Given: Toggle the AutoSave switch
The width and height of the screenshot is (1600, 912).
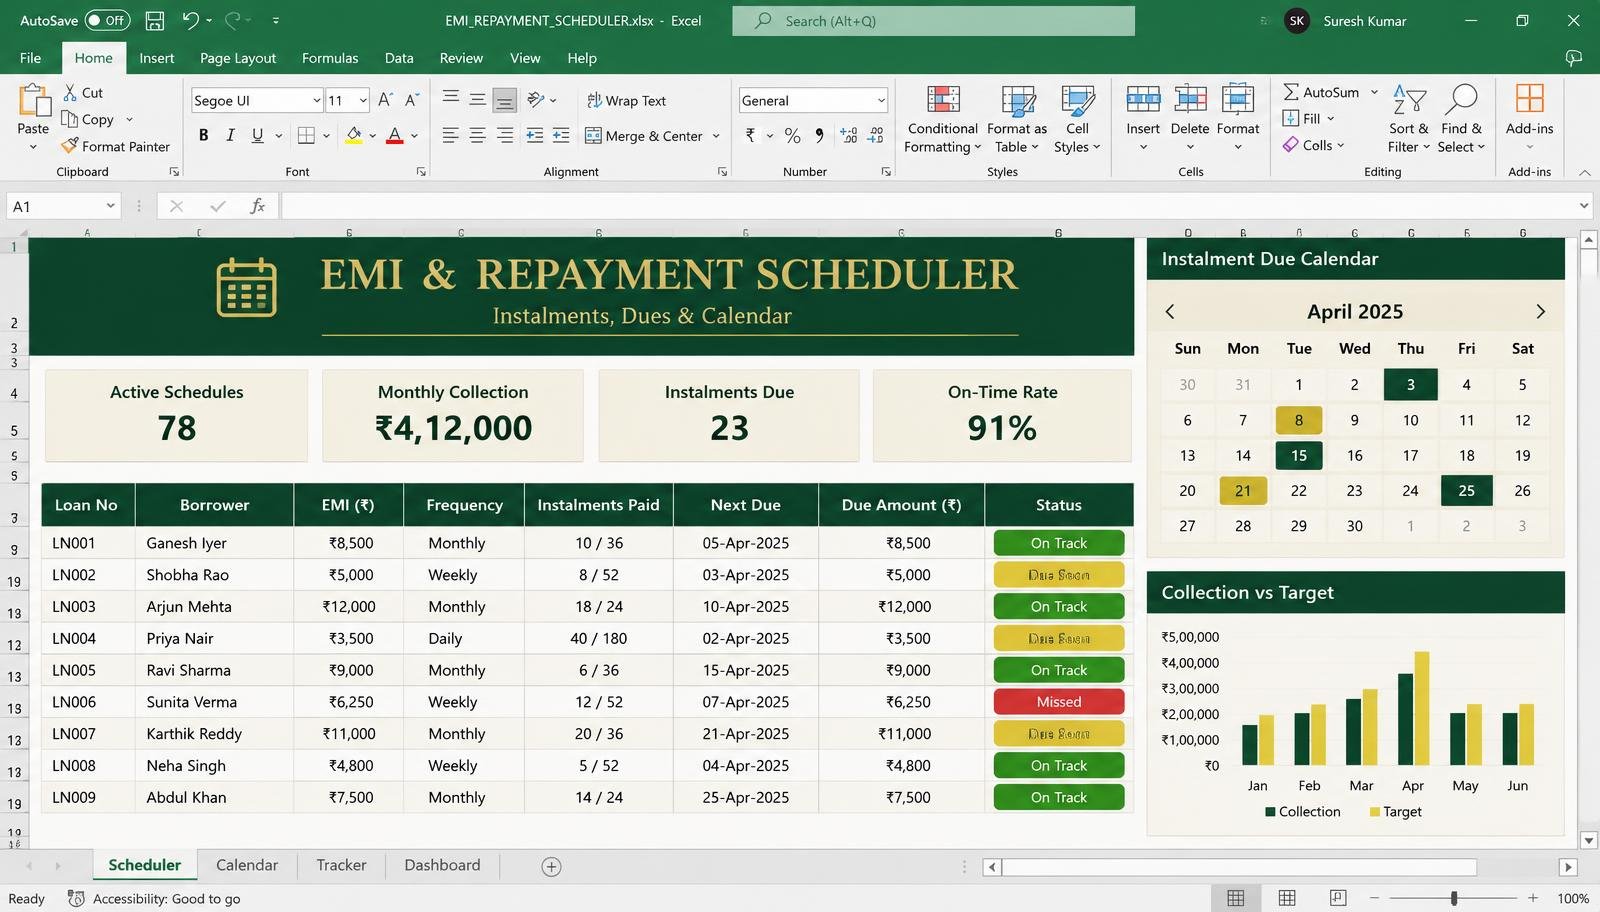Looking at the screenshot, I should click(x=107, y=20).
